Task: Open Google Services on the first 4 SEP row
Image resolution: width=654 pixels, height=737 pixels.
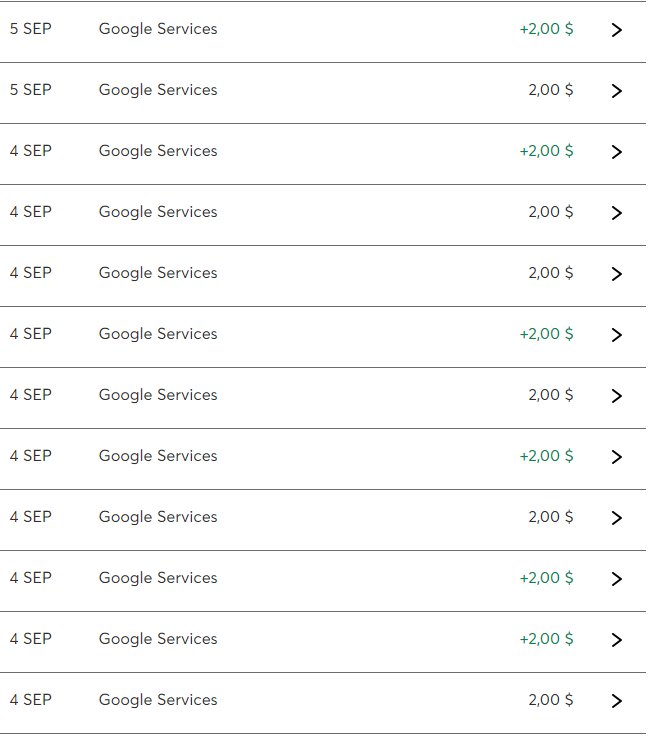Action: pyautogui.click(x=158, y=151)
